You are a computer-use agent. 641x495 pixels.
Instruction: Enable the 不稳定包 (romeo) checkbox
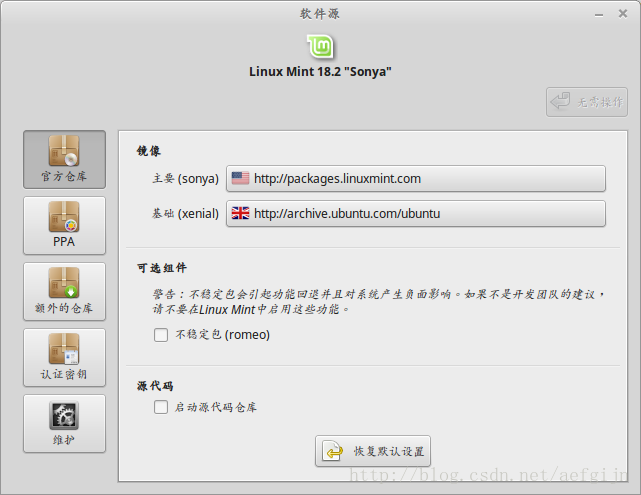(x=161, y=335)
